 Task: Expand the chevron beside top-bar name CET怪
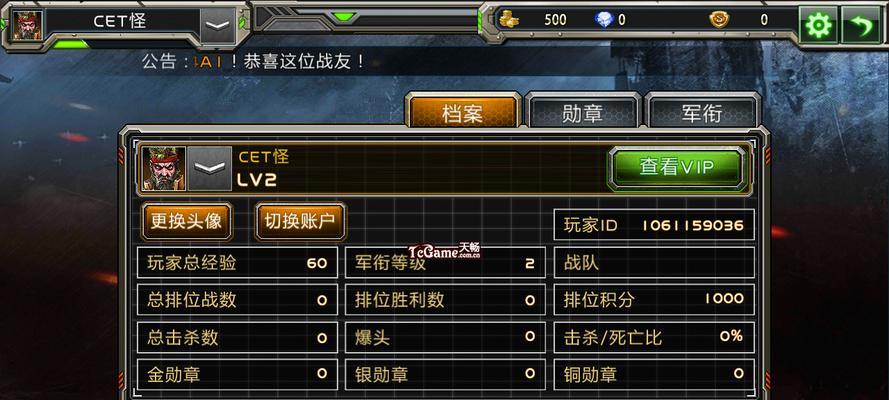coord(218,25)
